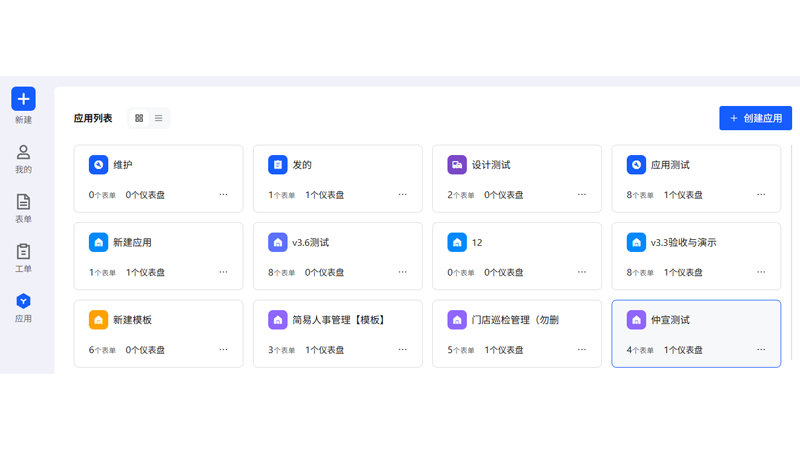
Task: Open the v3.3验收与演示 app title
Action: click(x=684, y=242)
